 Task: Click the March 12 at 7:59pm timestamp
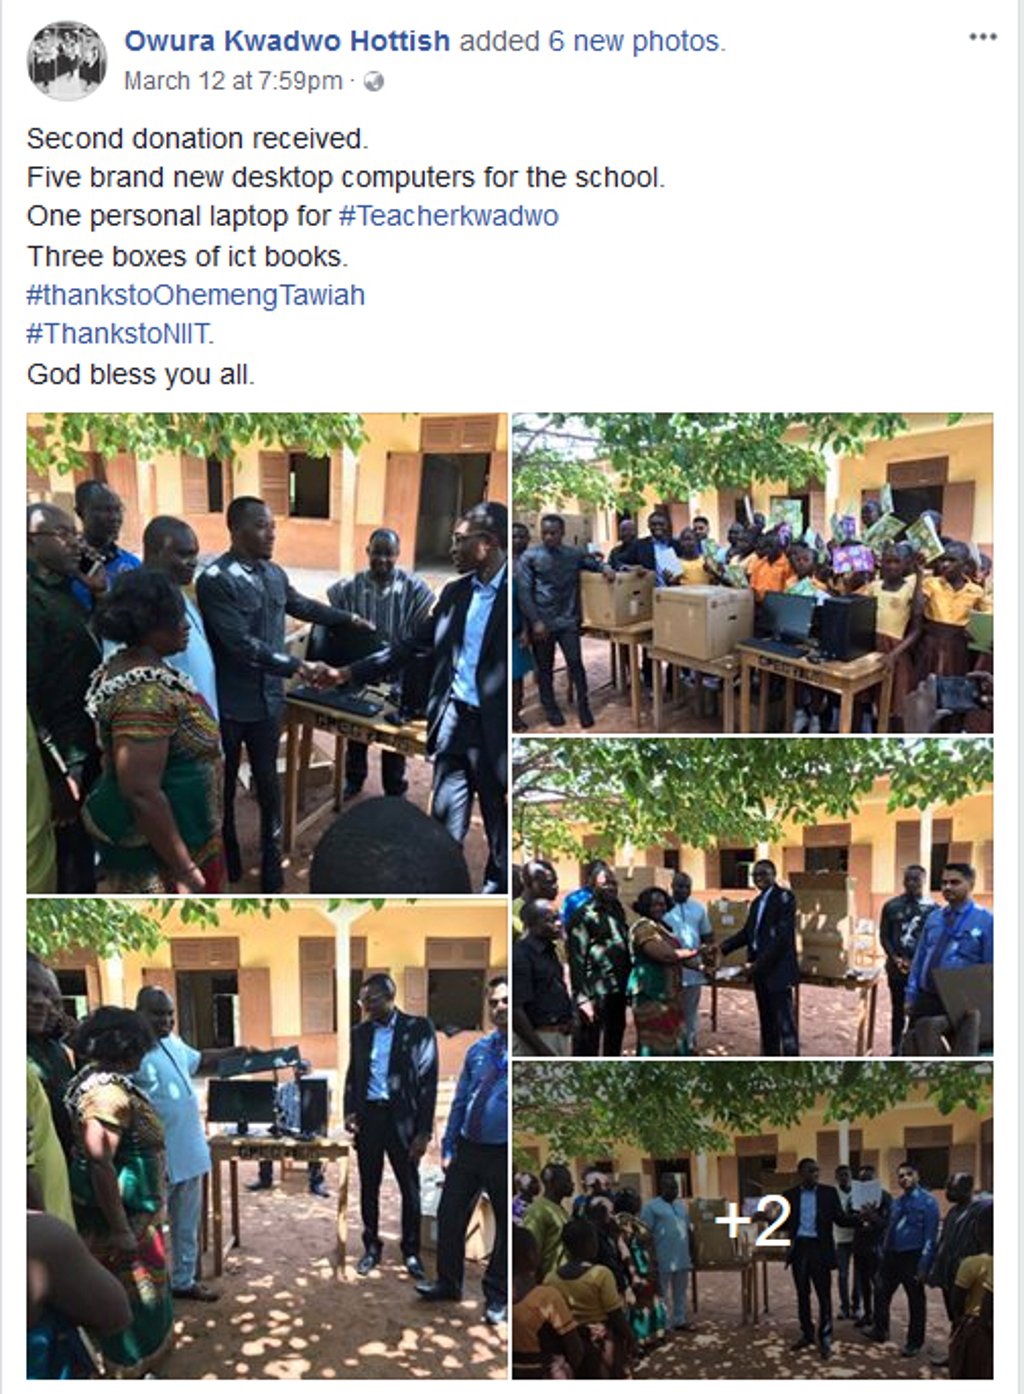click(232, 81)
